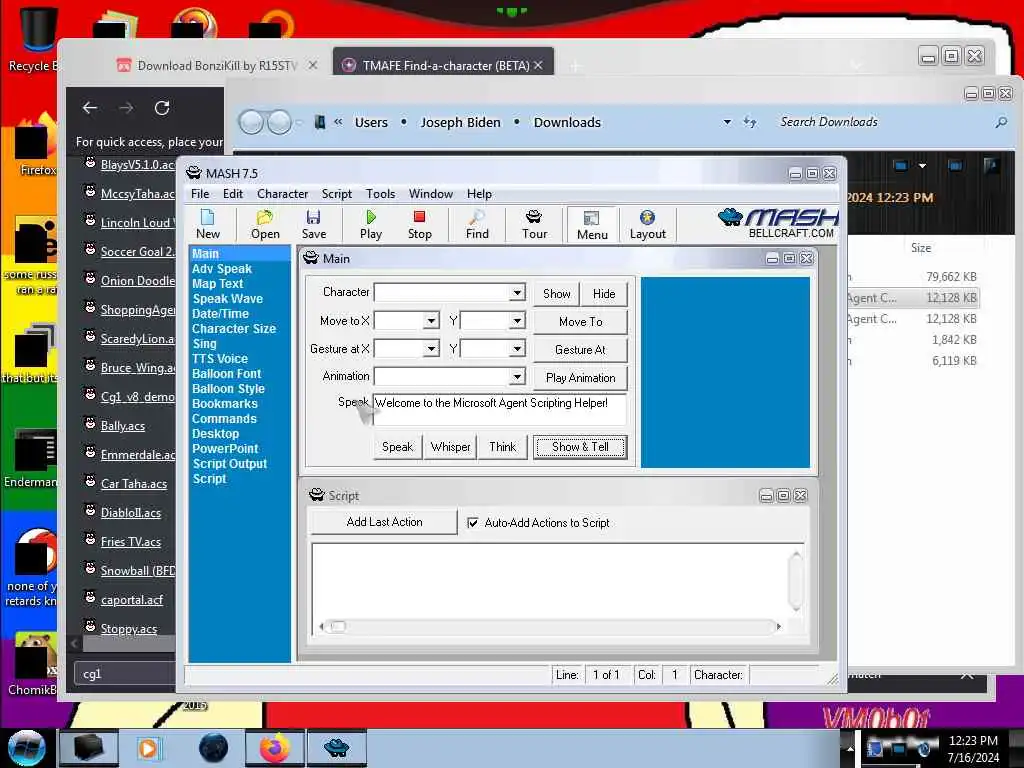Viewport: 1024px width, 768px height.
Task: Launch the Tour from the toolbar
Action: (534, 224)
